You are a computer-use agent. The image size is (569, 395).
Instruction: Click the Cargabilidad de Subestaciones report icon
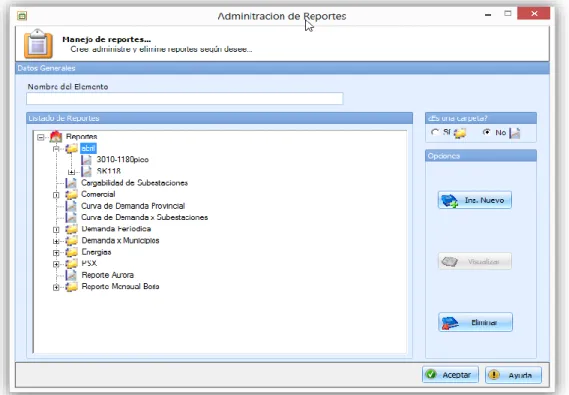(71, 183)
